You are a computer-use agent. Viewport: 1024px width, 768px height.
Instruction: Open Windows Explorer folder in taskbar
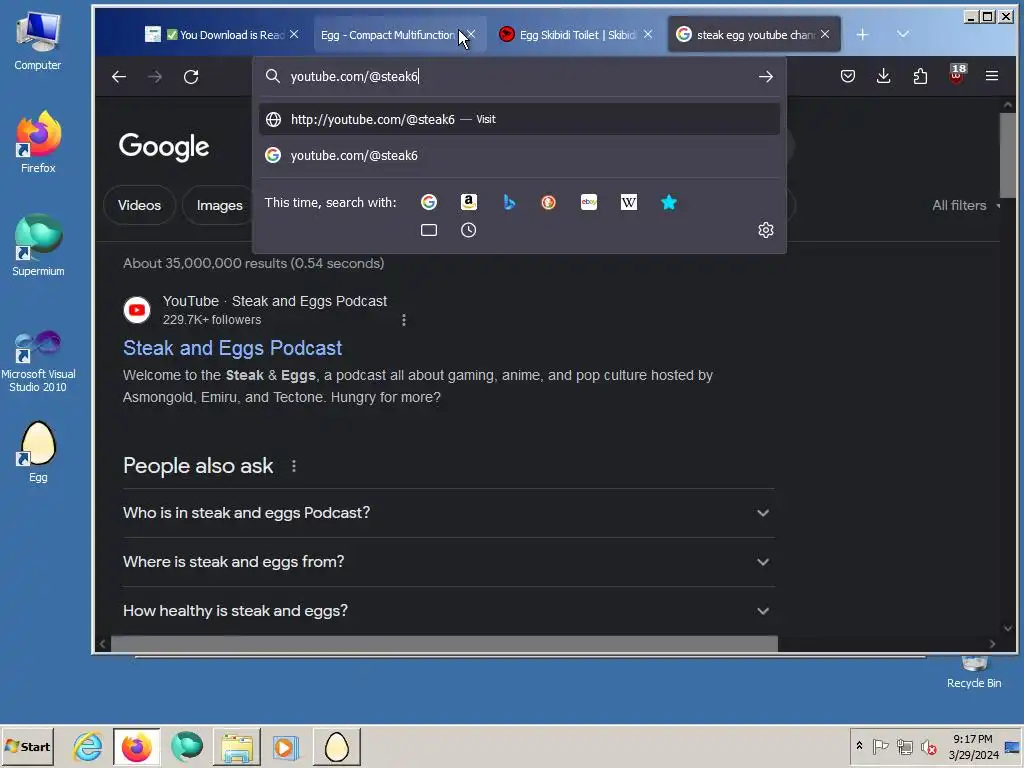coord(236,746)
